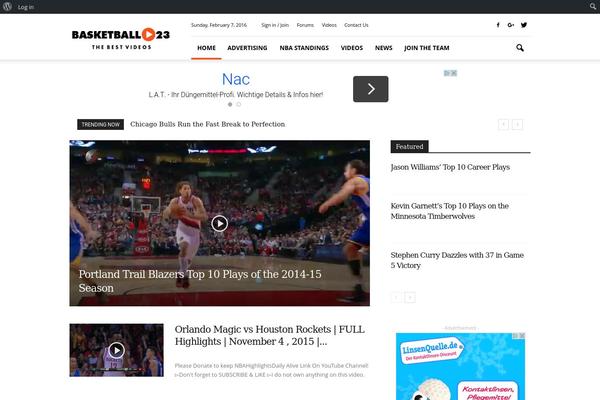Click the WordPress logo in the admin bar
This screenshot has width=600, height=400.
tap(7, 7)
